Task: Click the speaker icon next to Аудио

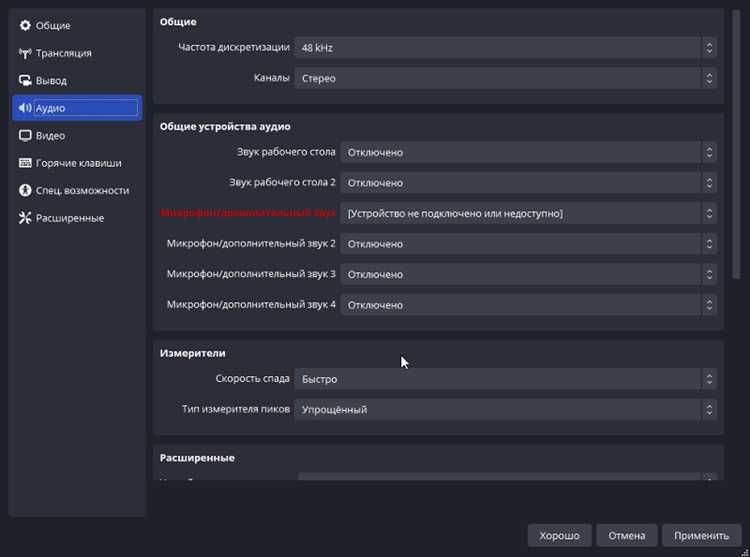Action: point(25,108)
